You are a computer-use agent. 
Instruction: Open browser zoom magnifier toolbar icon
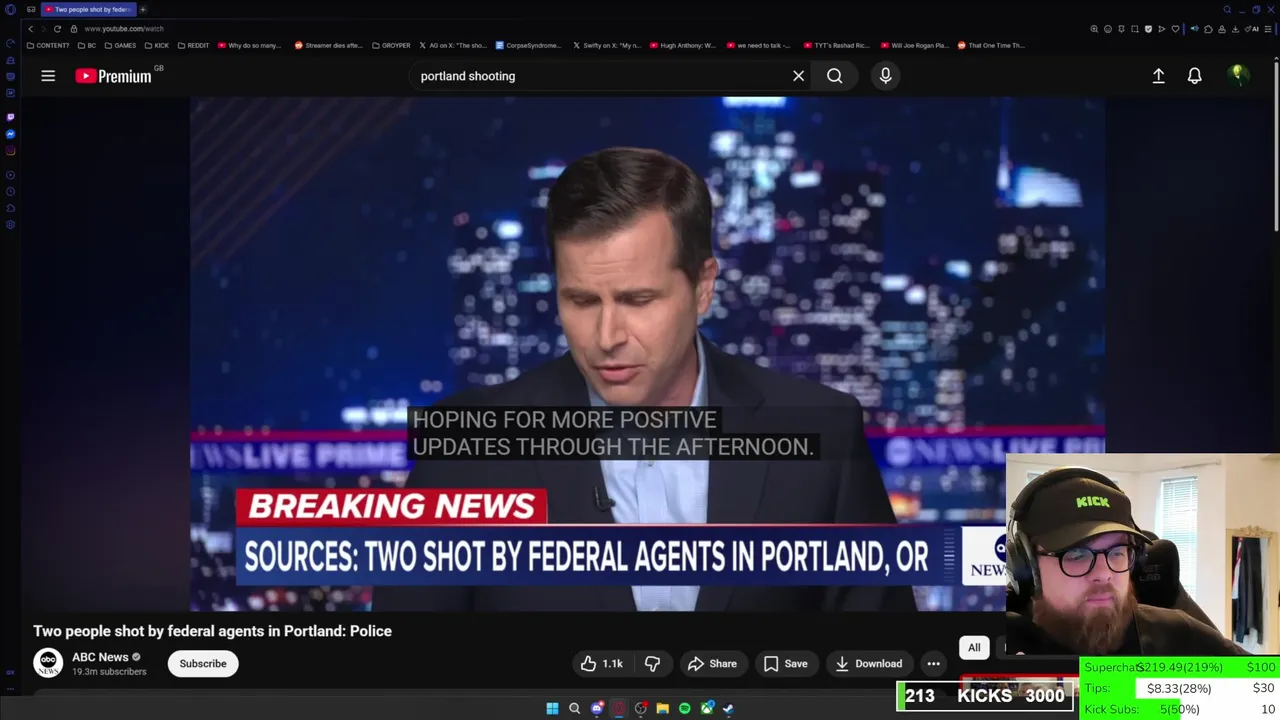click(1094, 29)
